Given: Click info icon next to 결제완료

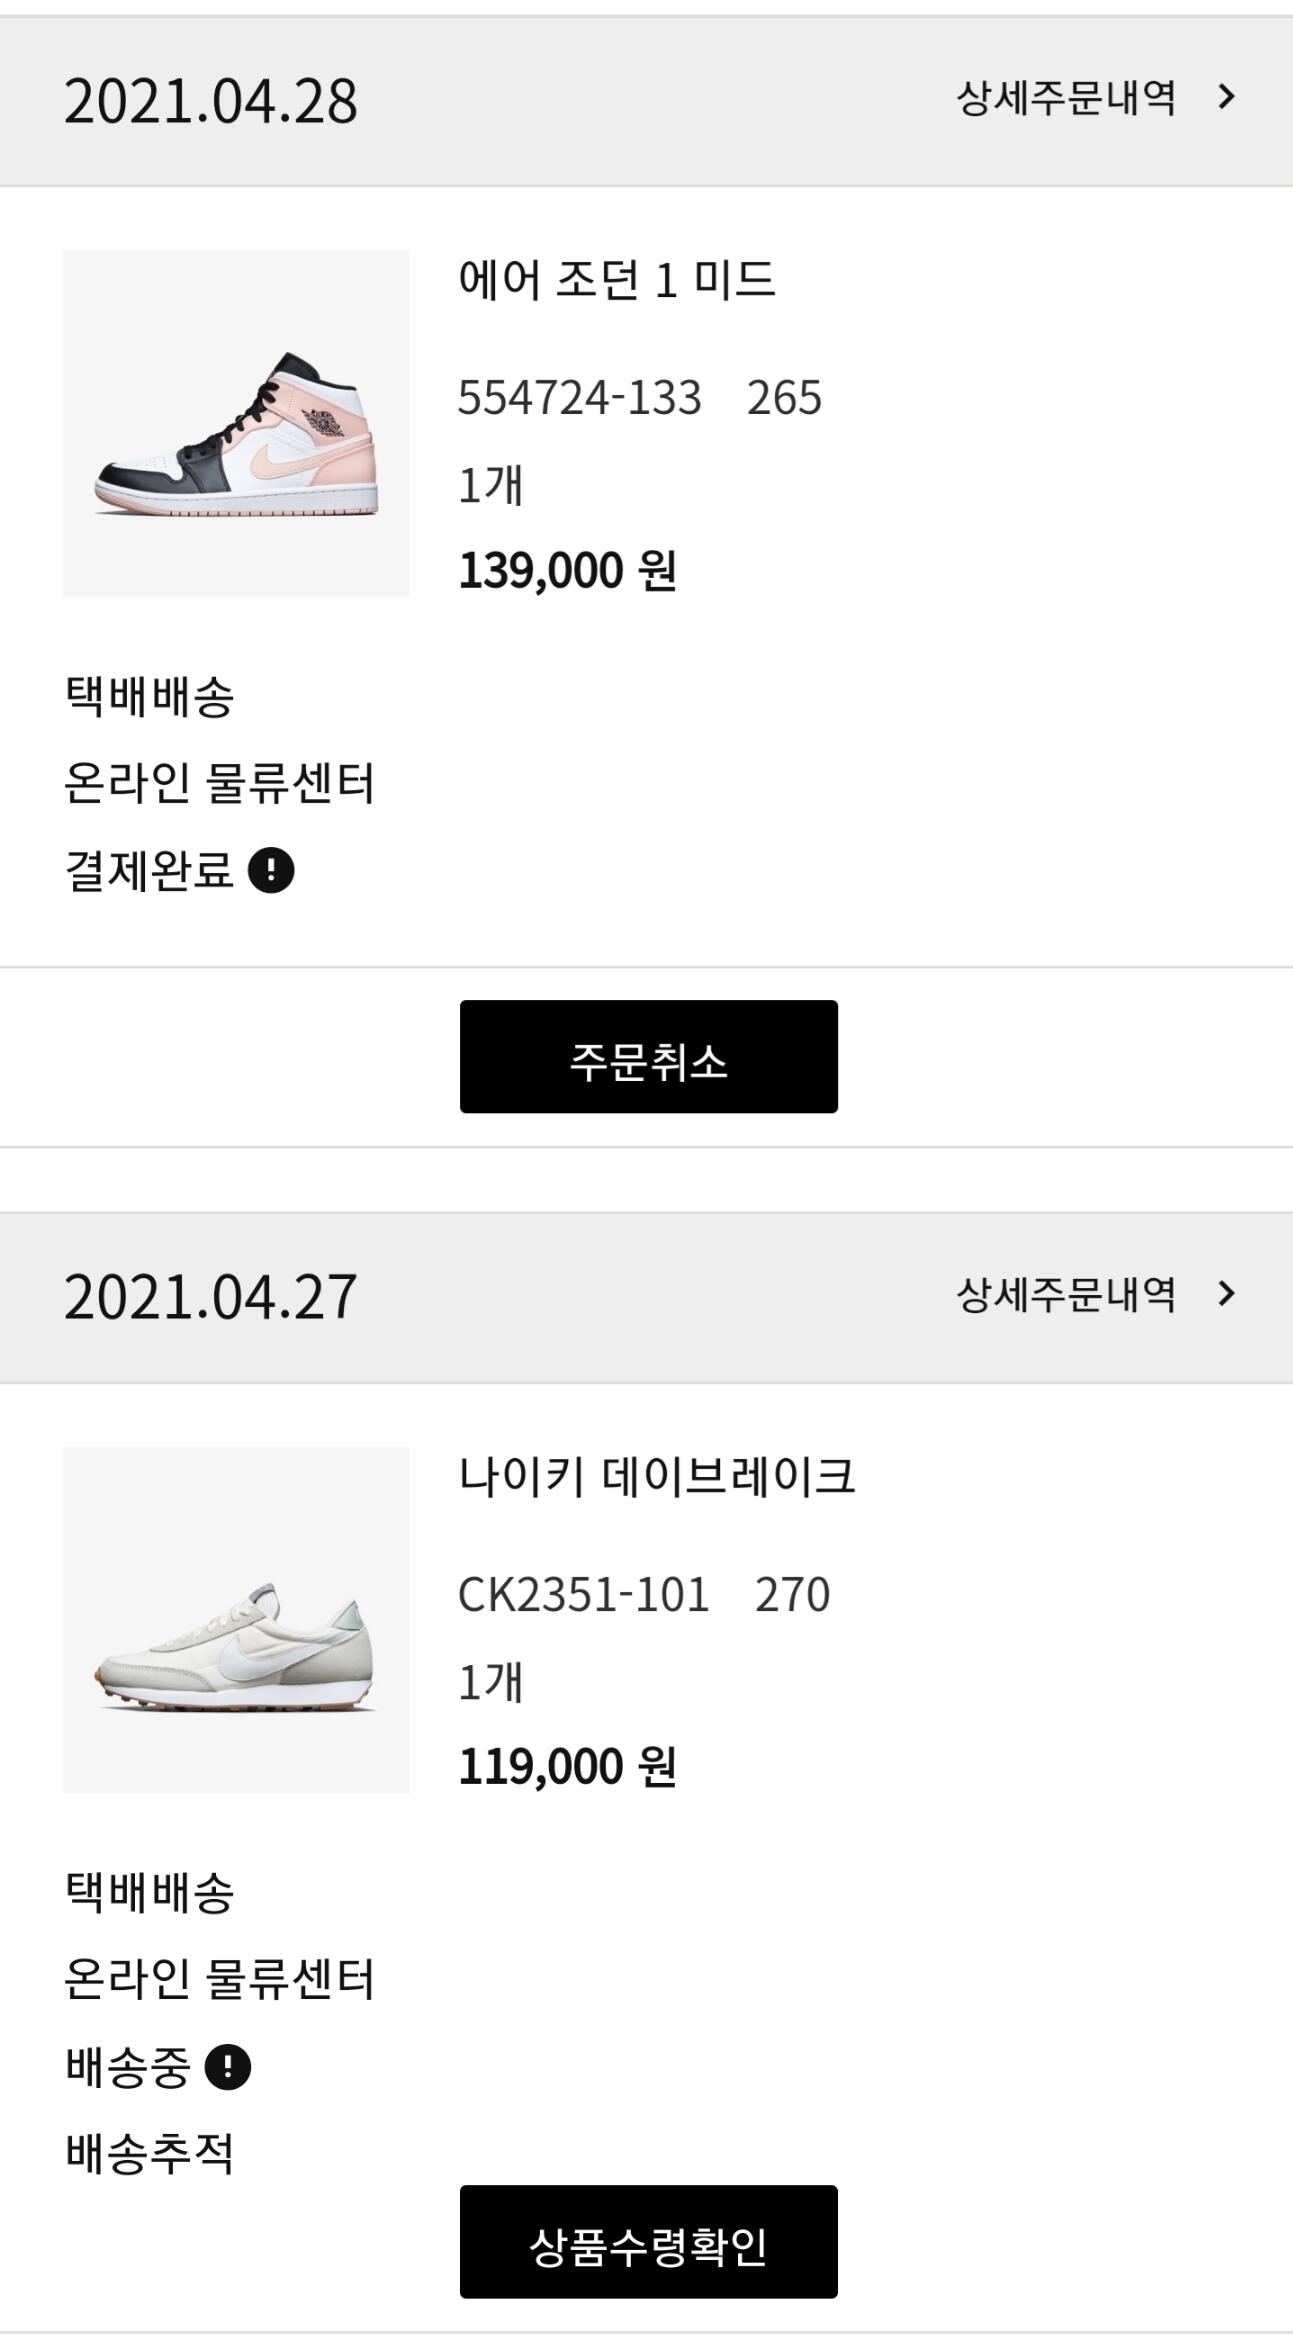Looking at the screenshot, I should point(271,870).
